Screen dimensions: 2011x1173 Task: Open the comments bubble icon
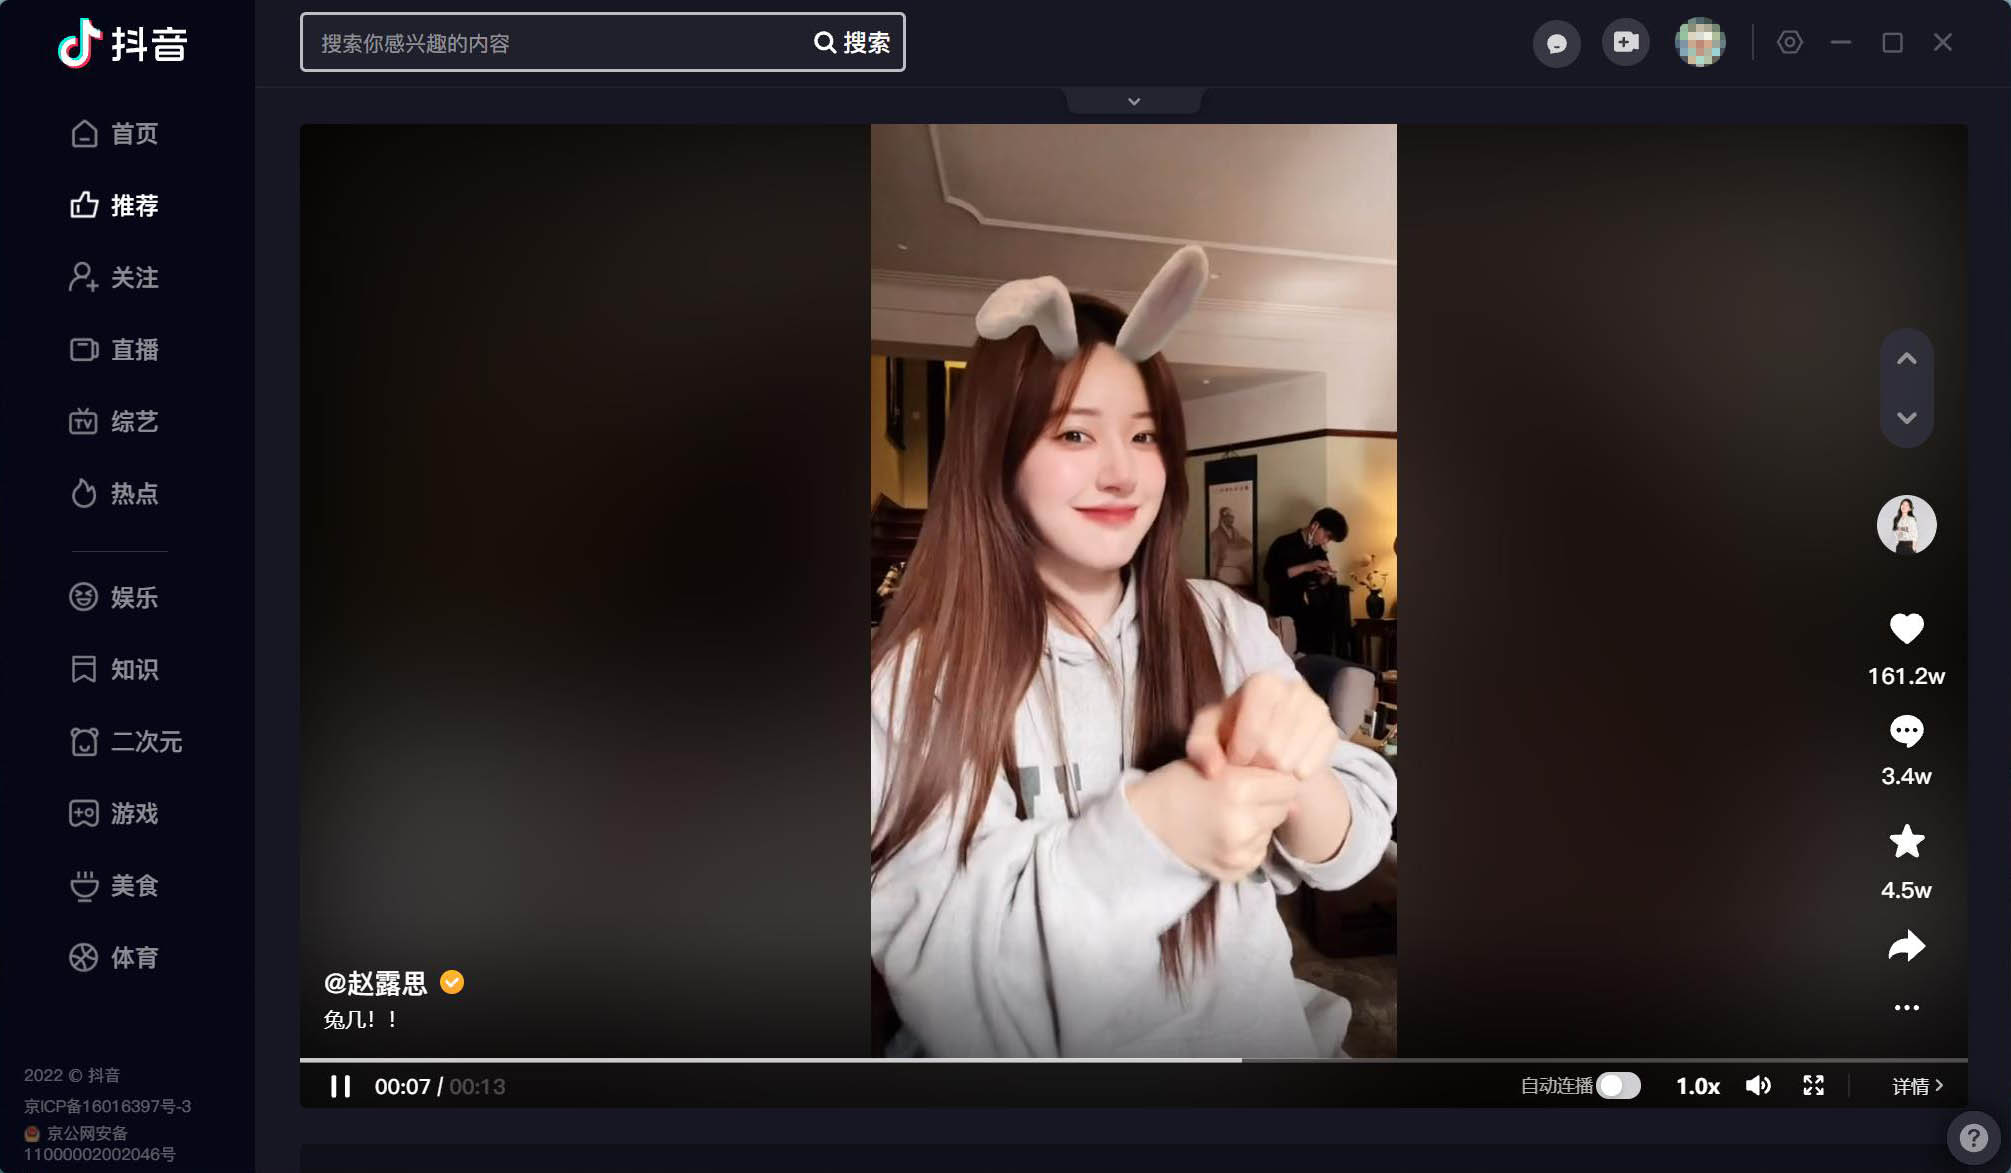point(1906,731)
